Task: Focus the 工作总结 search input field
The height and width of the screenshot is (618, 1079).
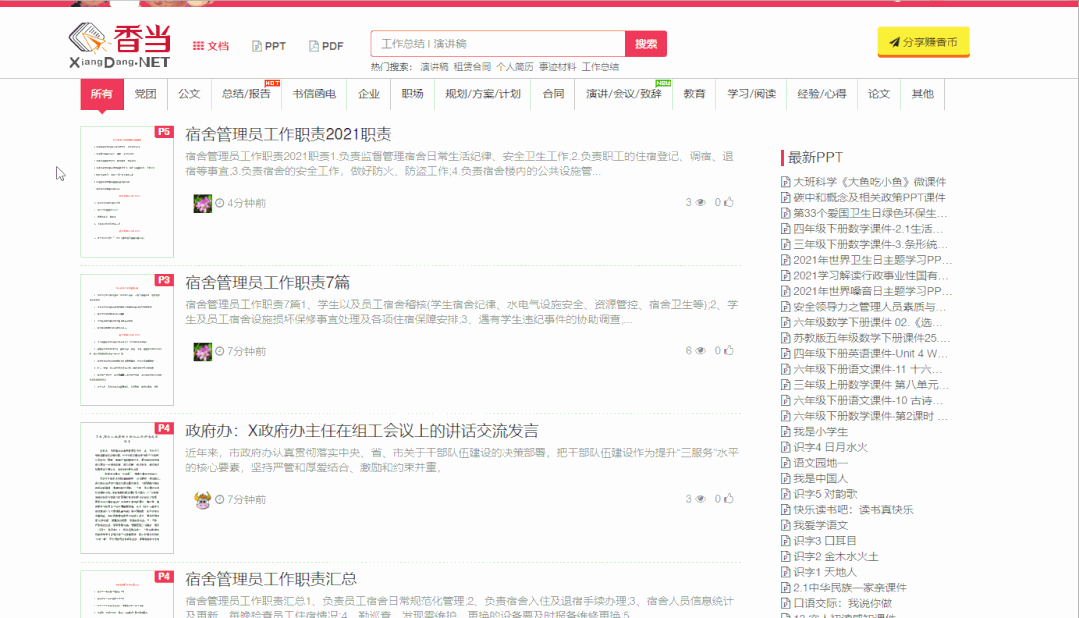Action: pyautogui.click(x=498, y=44)
